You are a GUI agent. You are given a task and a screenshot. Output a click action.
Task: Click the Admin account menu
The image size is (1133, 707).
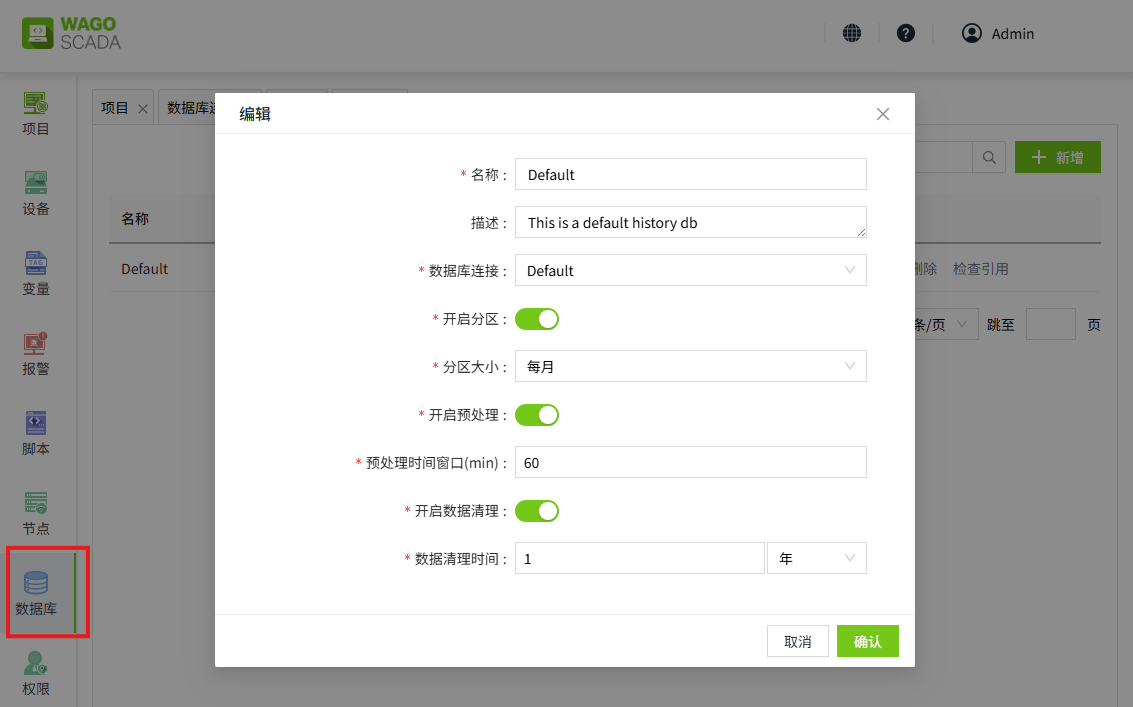[x=997, y=33]
